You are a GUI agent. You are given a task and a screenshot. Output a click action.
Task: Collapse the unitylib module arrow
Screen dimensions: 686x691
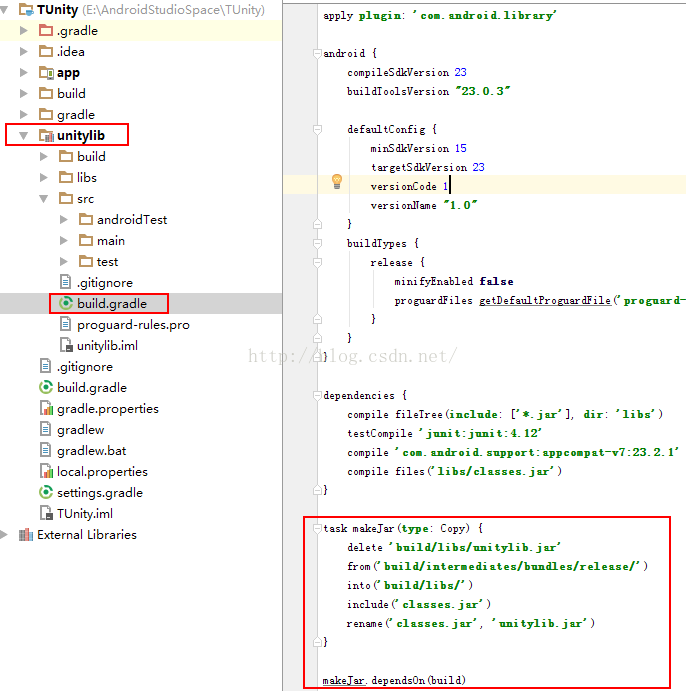pyautogui.click(x=24, y=136)
